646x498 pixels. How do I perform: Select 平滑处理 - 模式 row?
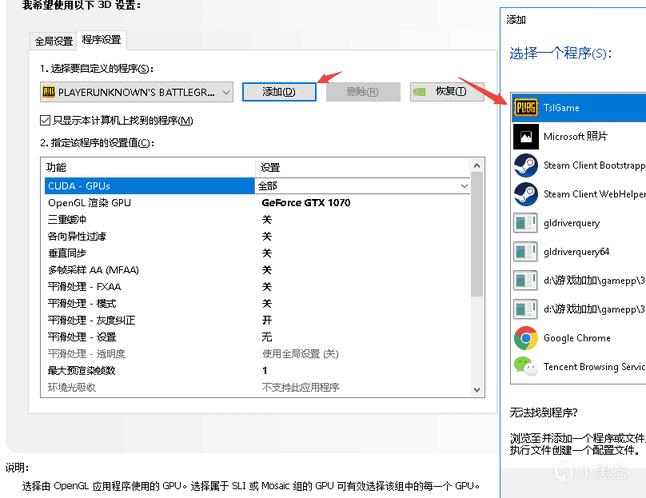click(x=257, y=304)
